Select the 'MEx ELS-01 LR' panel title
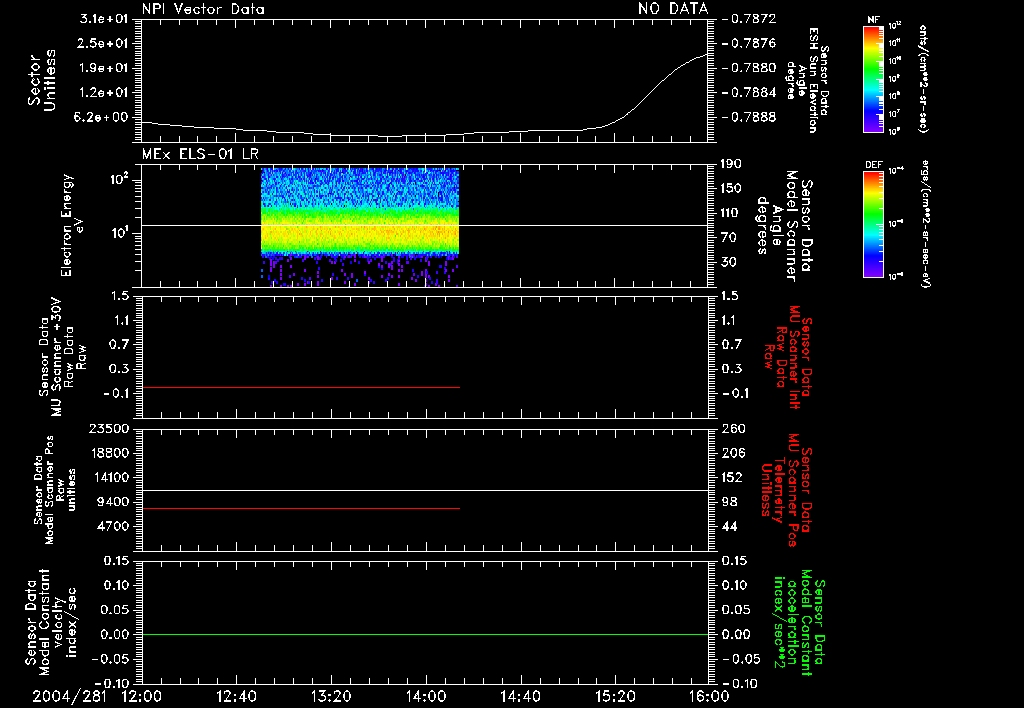 click(x=200, y=154)
